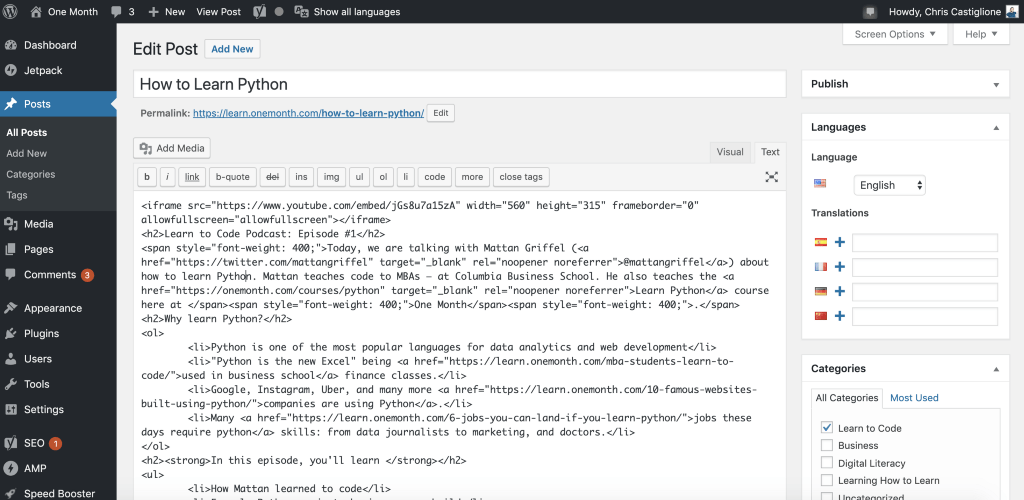This screenshot has height=500, width=1024.
Task: Insert blockquote with b-quote button
Action: click(232, 177)
